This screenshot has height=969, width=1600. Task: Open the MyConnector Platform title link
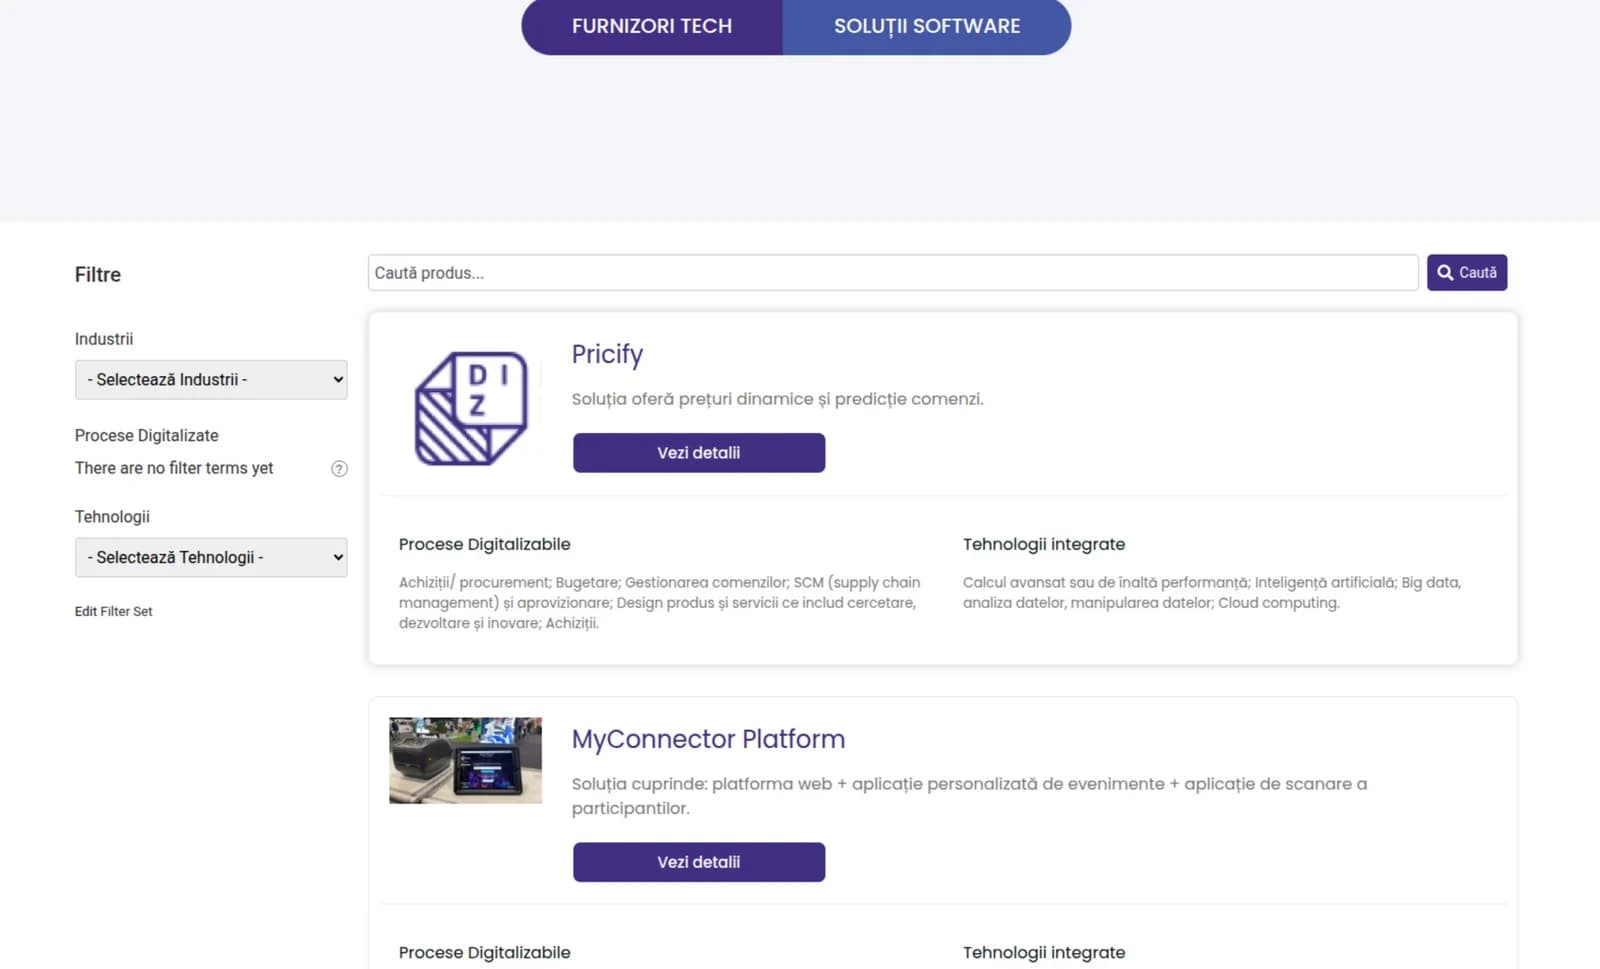708,739
